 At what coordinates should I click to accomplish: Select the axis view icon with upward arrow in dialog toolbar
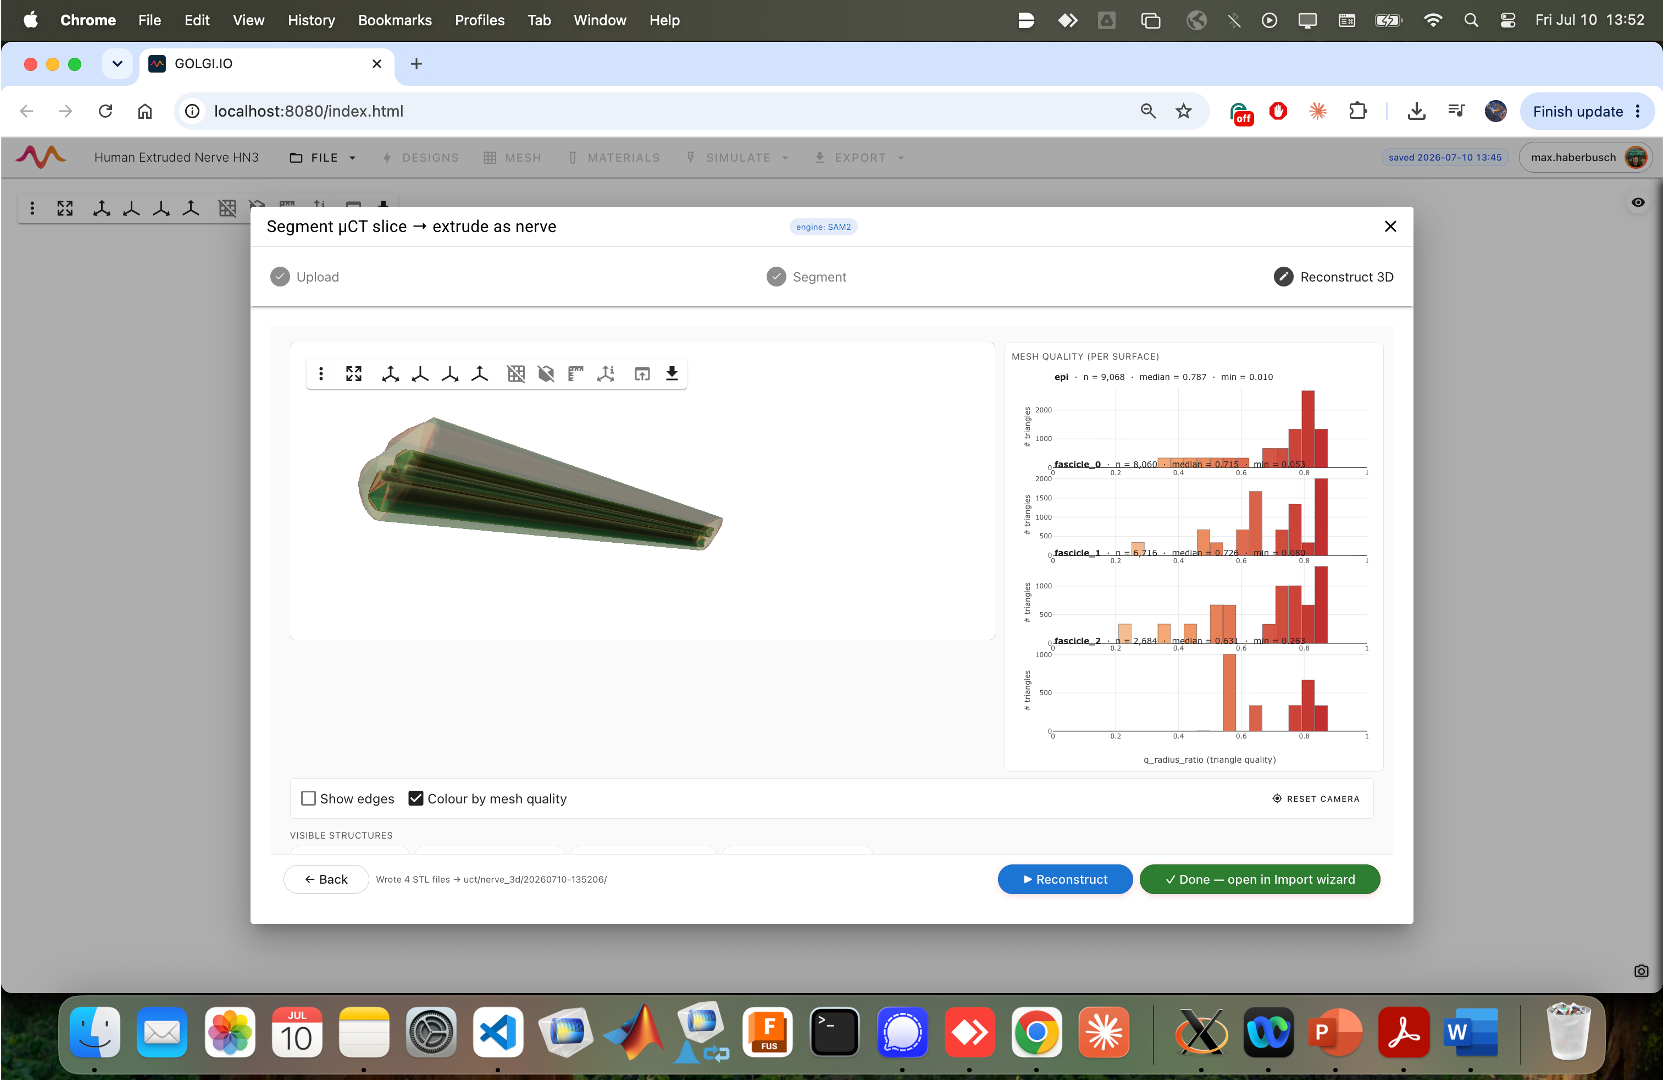(480, 374)
